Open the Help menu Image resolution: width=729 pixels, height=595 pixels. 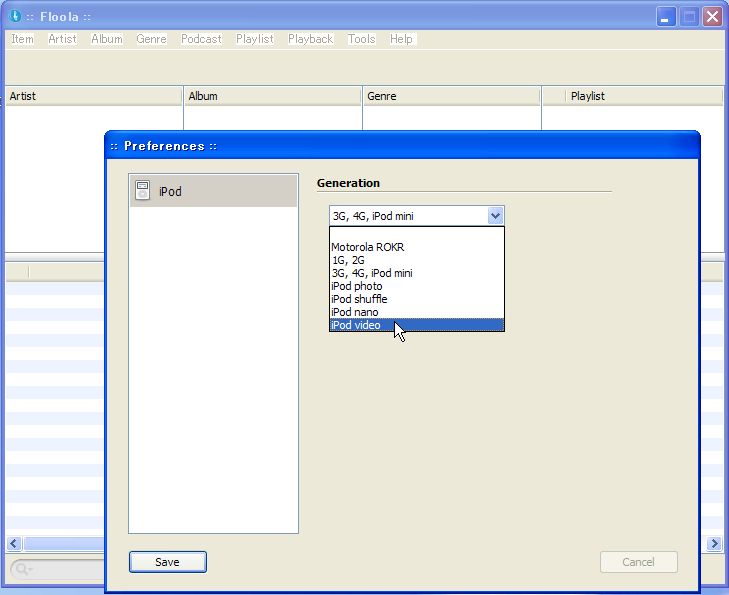coord(401,39)
